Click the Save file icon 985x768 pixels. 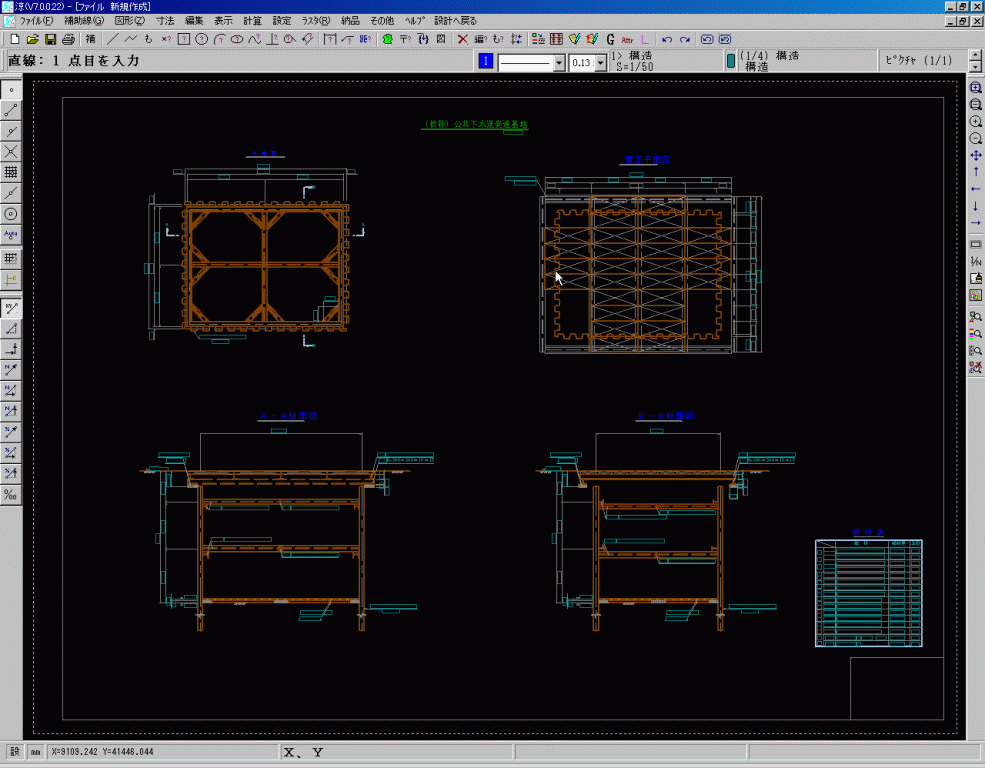point(50,39)
